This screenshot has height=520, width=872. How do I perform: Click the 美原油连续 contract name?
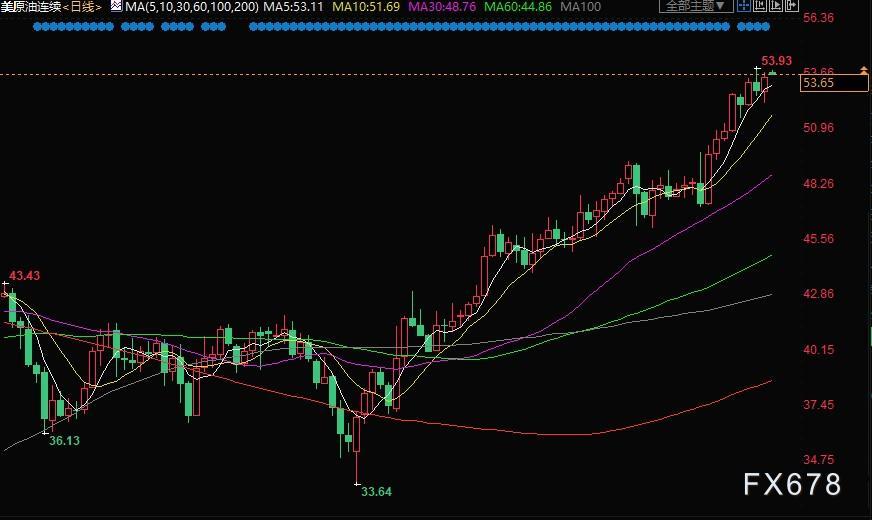click(x=31, y=7)
